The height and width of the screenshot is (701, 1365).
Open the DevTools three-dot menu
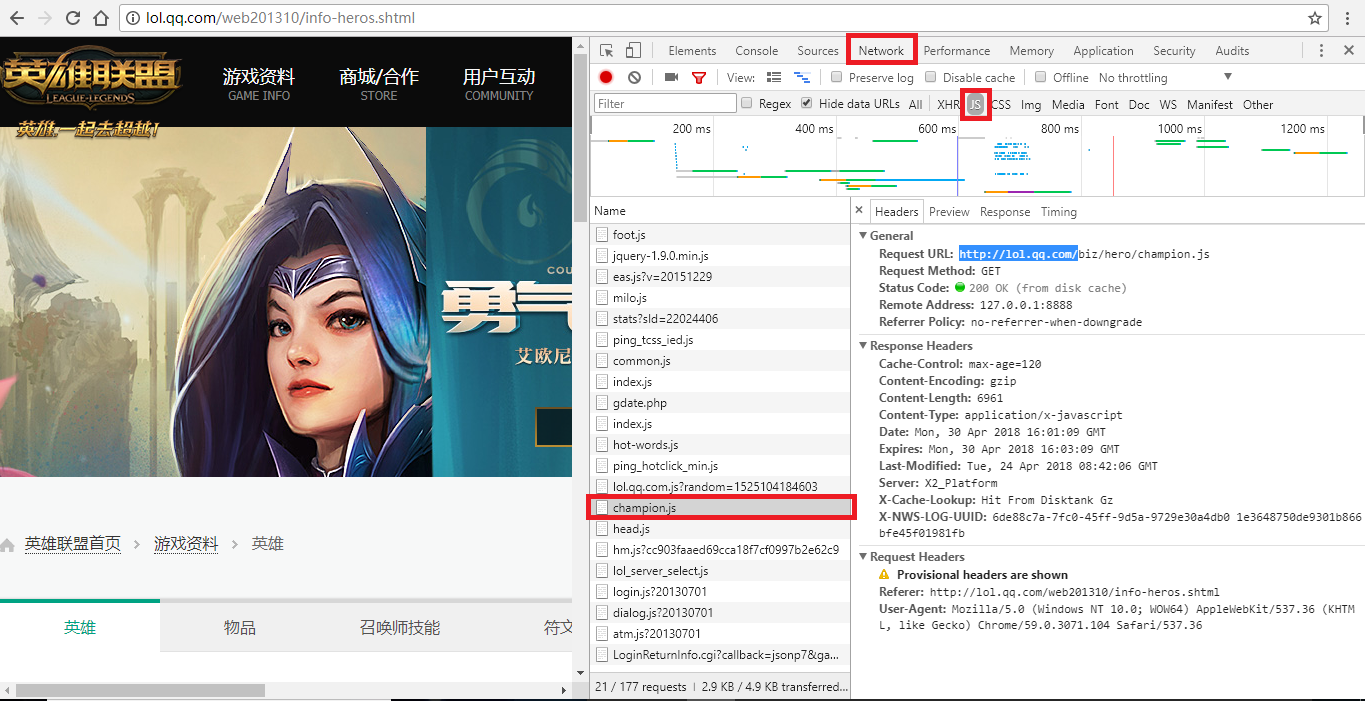coord(1321,51)
